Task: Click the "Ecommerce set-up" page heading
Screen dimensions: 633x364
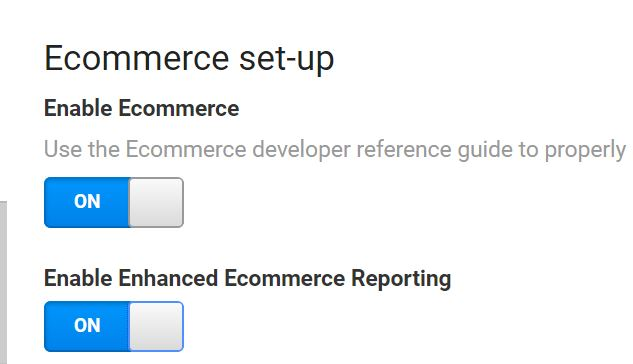Action: pyautogui.click(x=189, y=59)
